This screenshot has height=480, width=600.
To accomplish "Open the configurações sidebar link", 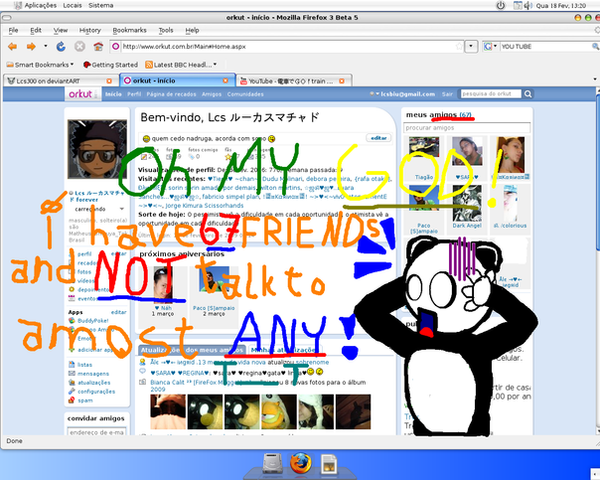I will point(96,391).
